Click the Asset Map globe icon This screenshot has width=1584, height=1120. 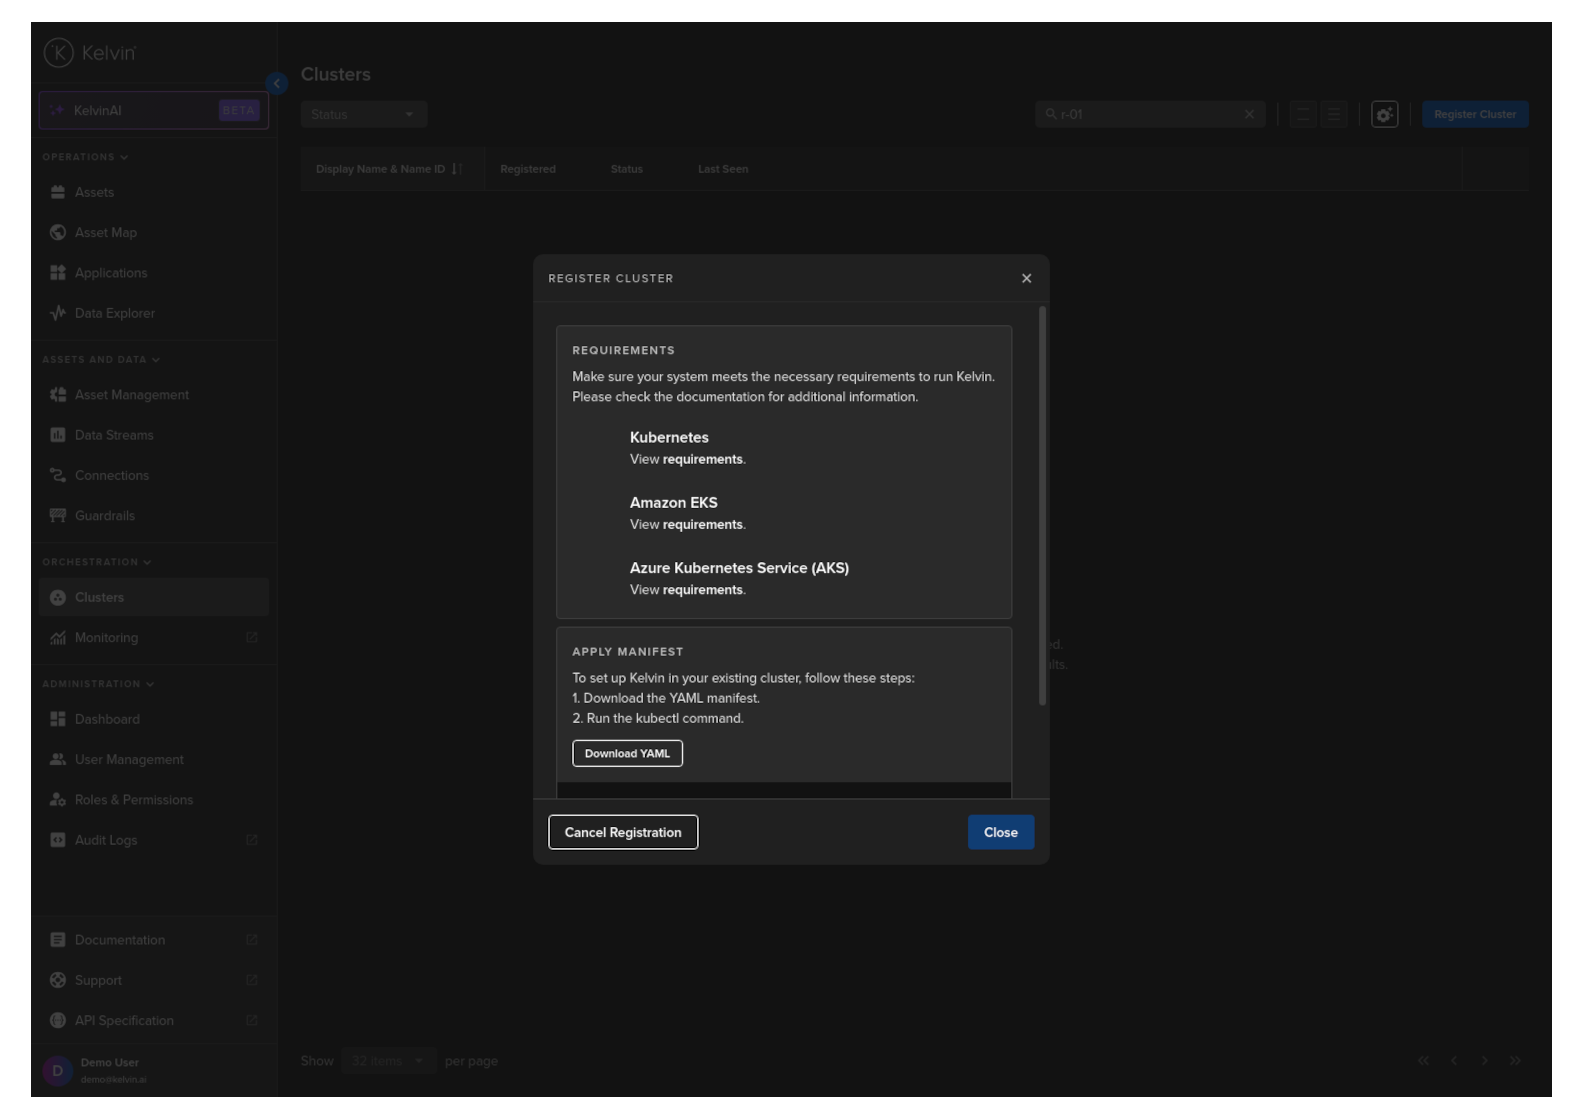pyautogui.click(x=58, y=233)
